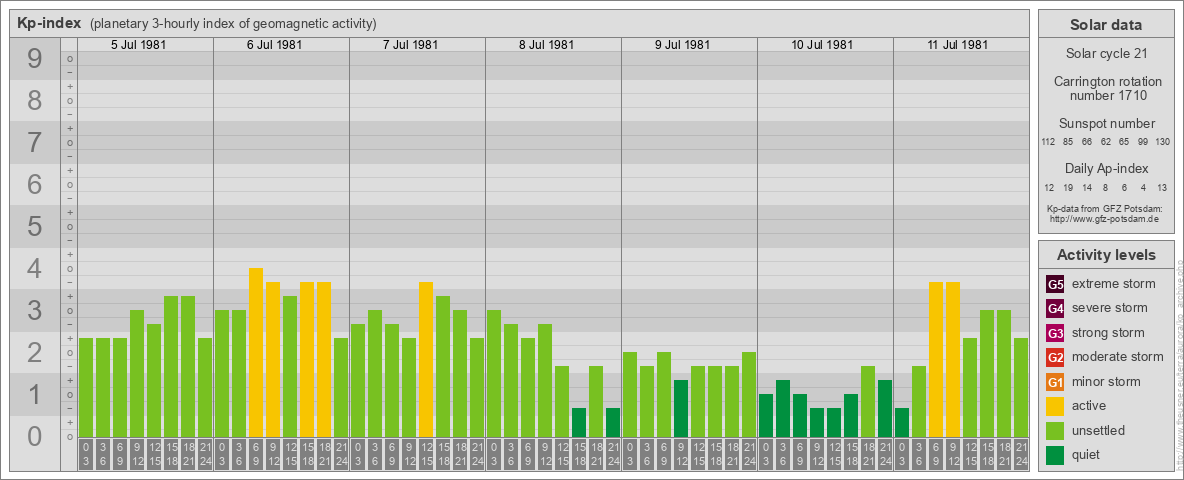The height and width of the screenshot is (480, 1184).
Task: Click the yellow 6-9 bar on 11 Jul 1981
Action: click(936, 359)
